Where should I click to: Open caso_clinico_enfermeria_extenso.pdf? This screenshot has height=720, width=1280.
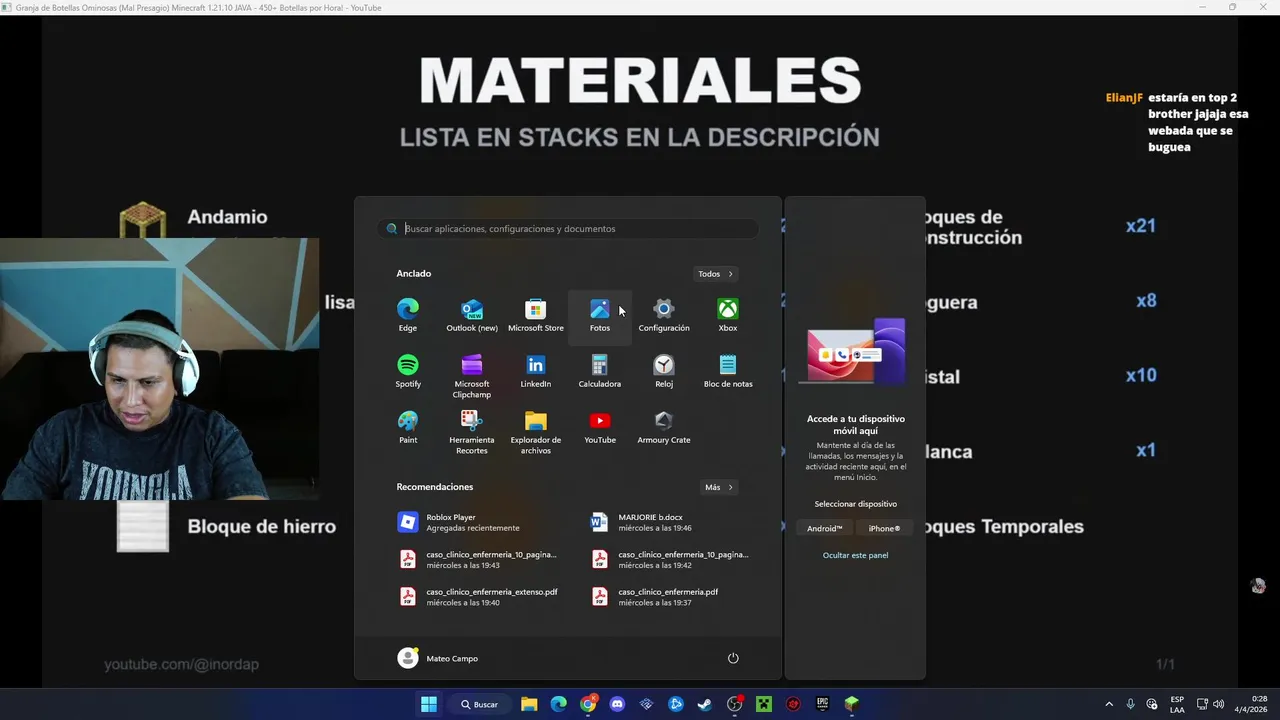point(477,597)
